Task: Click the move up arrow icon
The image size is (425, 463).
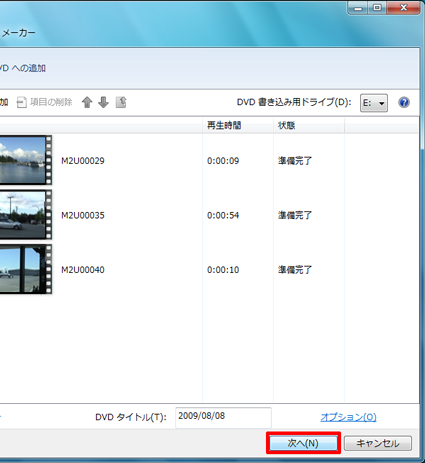Action: [87, 102]
